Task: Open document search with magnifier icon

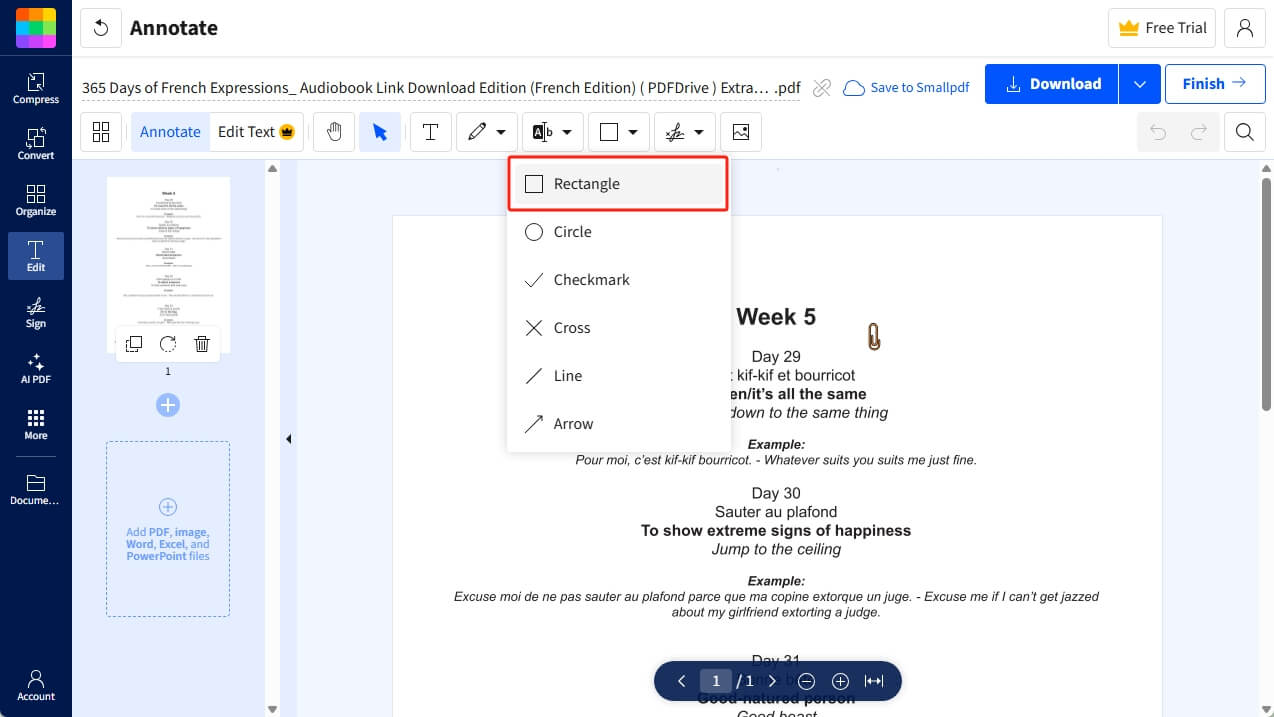Action: click(x=1244, y=131)
